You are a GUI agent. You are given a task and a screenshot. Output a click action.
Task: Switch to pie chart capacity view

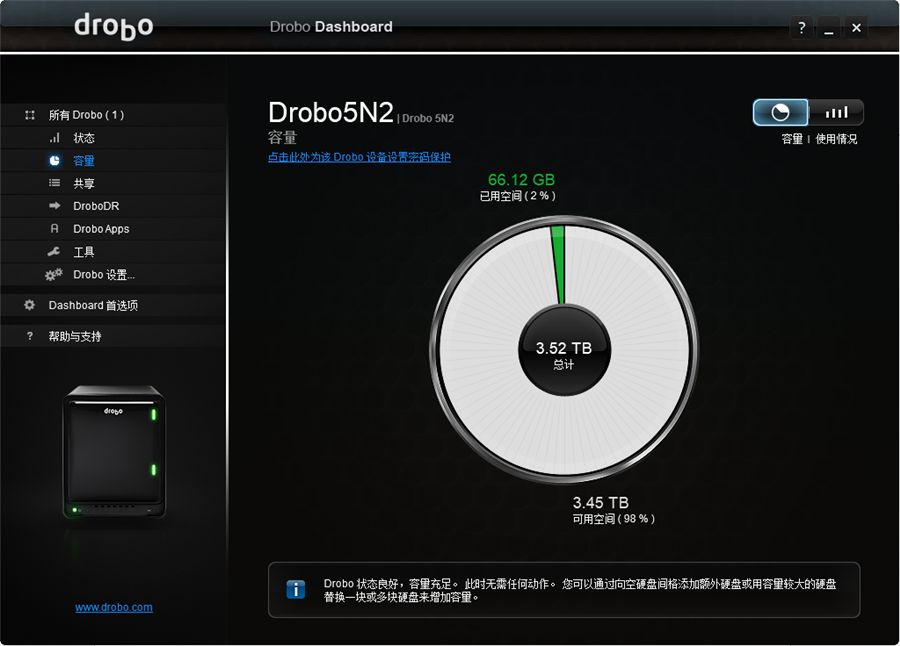pos(781,113)
